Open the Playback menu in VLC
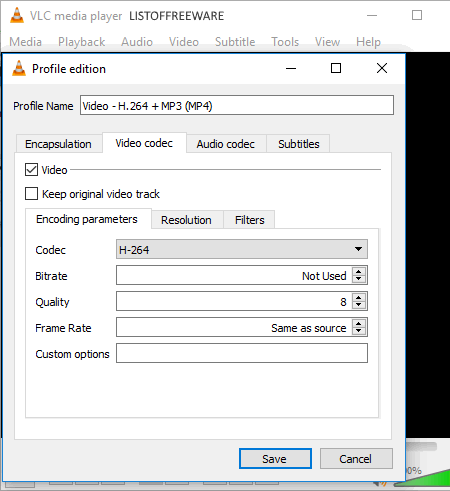The width and height of the screenshot is (450, 491). click(82, 42)
